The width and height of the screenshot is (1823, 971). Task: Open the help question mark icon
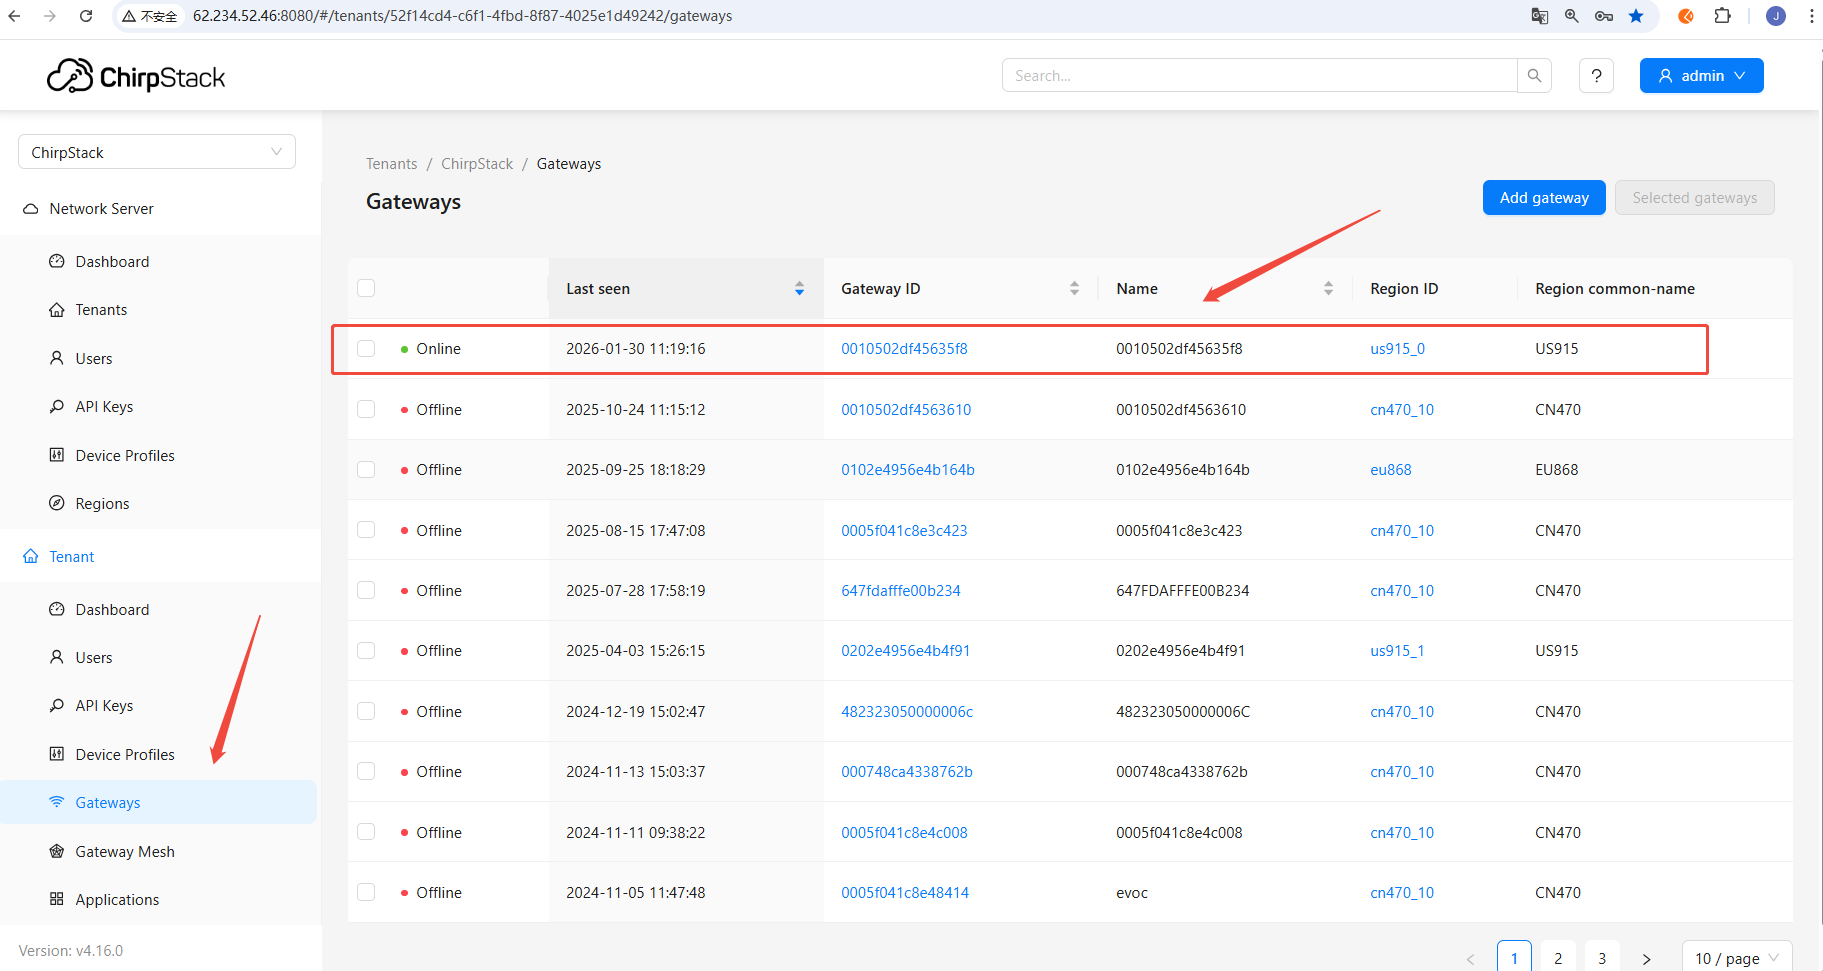coord(1596,76)
